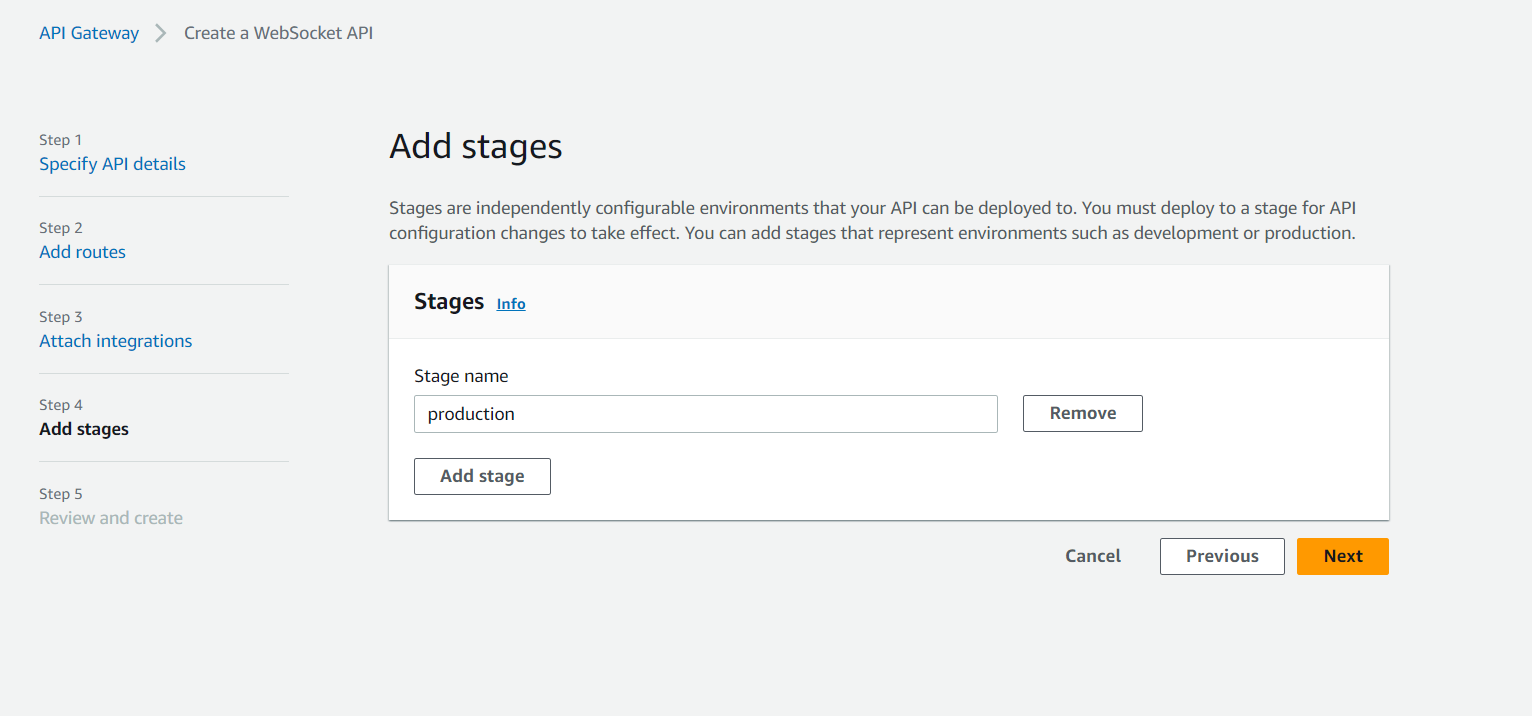This screenshot has height=716, width=1532.
Task: Jump to Attach integrations step
Action: coord(115,341)
